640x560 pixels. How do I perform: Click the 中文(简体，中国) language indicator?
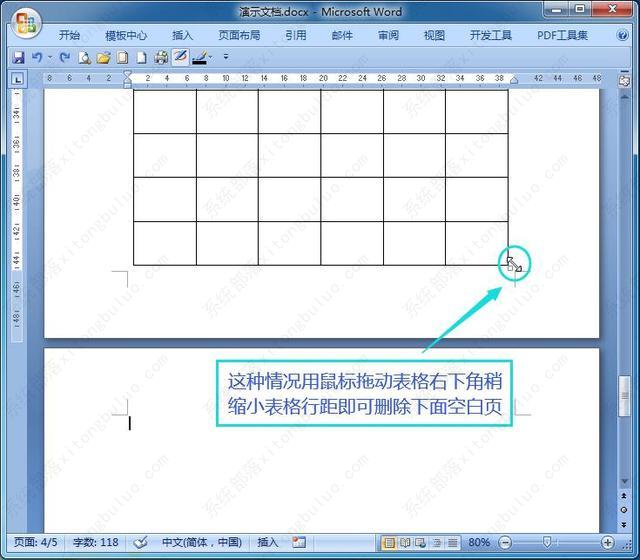[202, 542]
